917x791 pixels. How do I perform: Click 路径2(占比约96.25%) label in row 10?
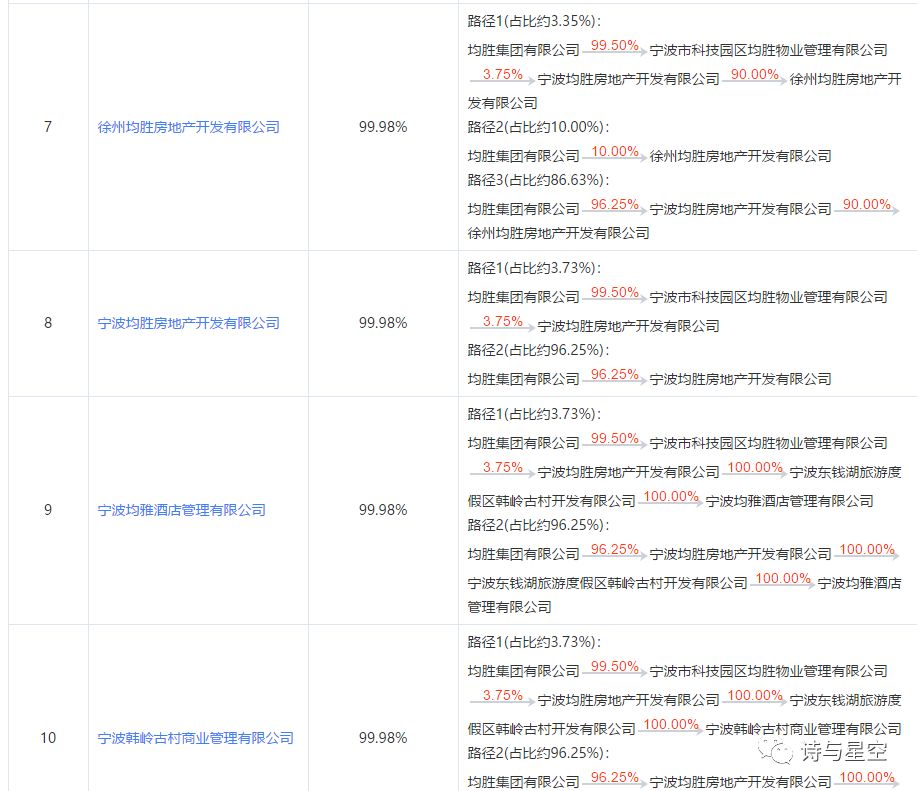pyautogui.click(x=538, y=753)
